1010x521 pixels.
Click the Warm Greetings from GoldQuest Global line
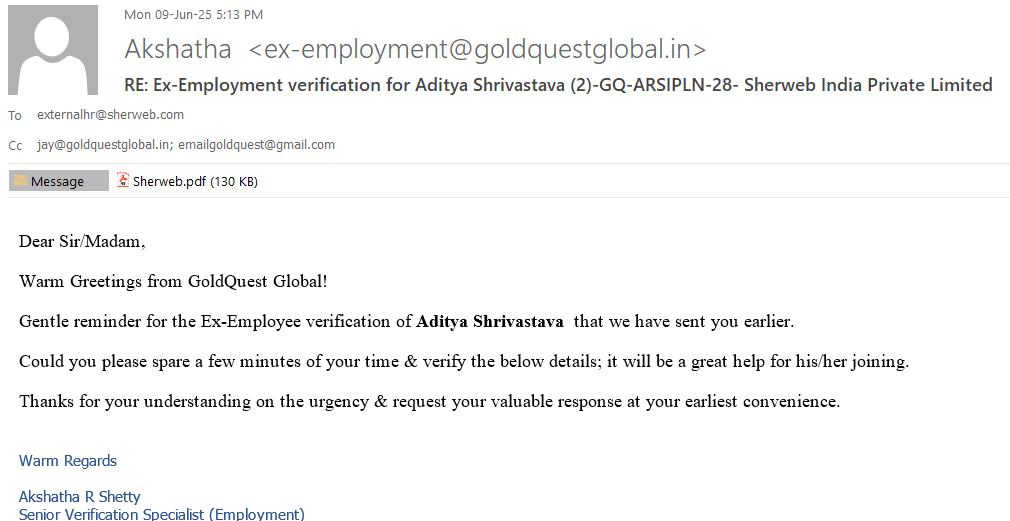pyautogui.click(x=173, y=282)
